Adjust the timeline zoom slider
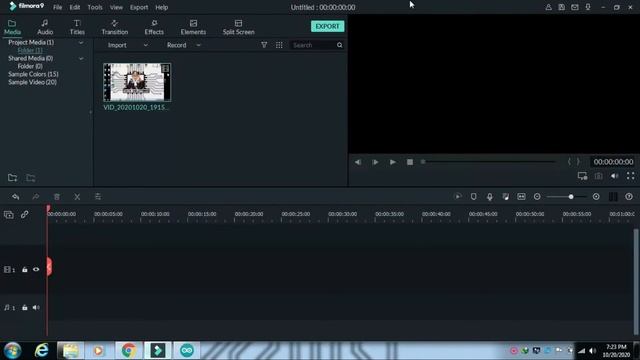Viewport: 640px width, 360px height. 567,197
